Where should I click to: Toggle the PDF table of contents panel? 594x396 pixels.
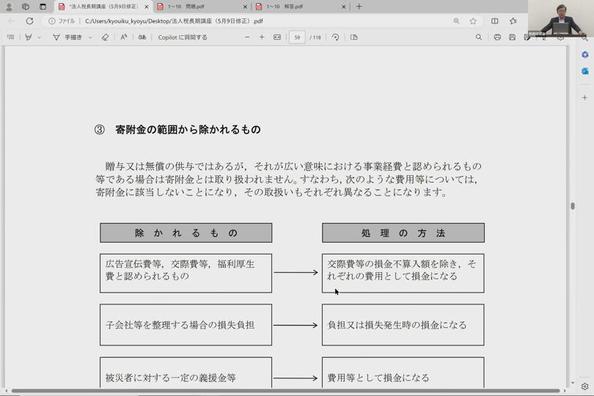11,37
